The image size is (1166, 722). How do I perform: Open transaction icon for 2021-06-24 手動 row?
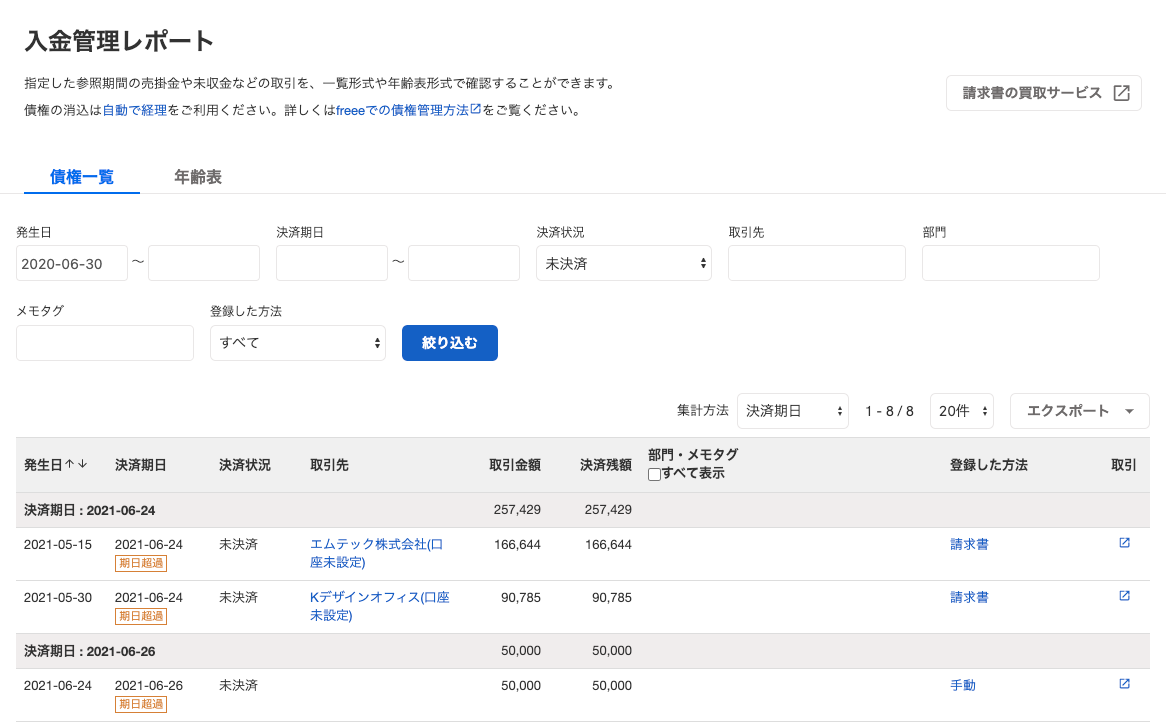point(1124,683)
